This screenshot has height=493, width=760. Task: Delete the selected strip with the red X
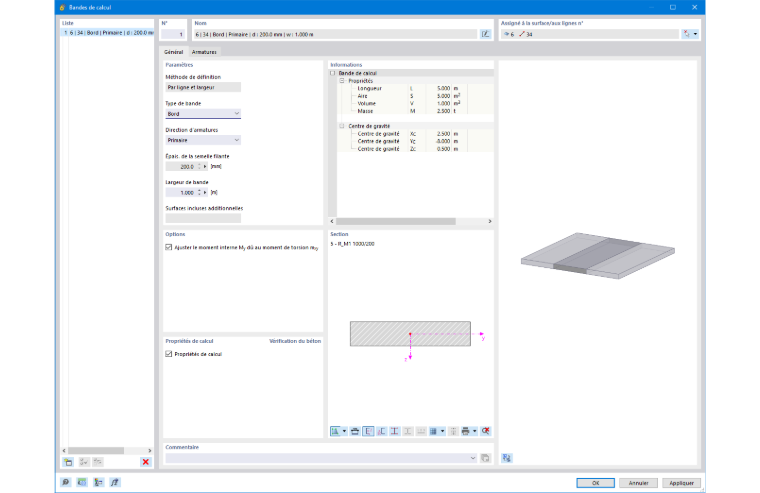[145, 462]
